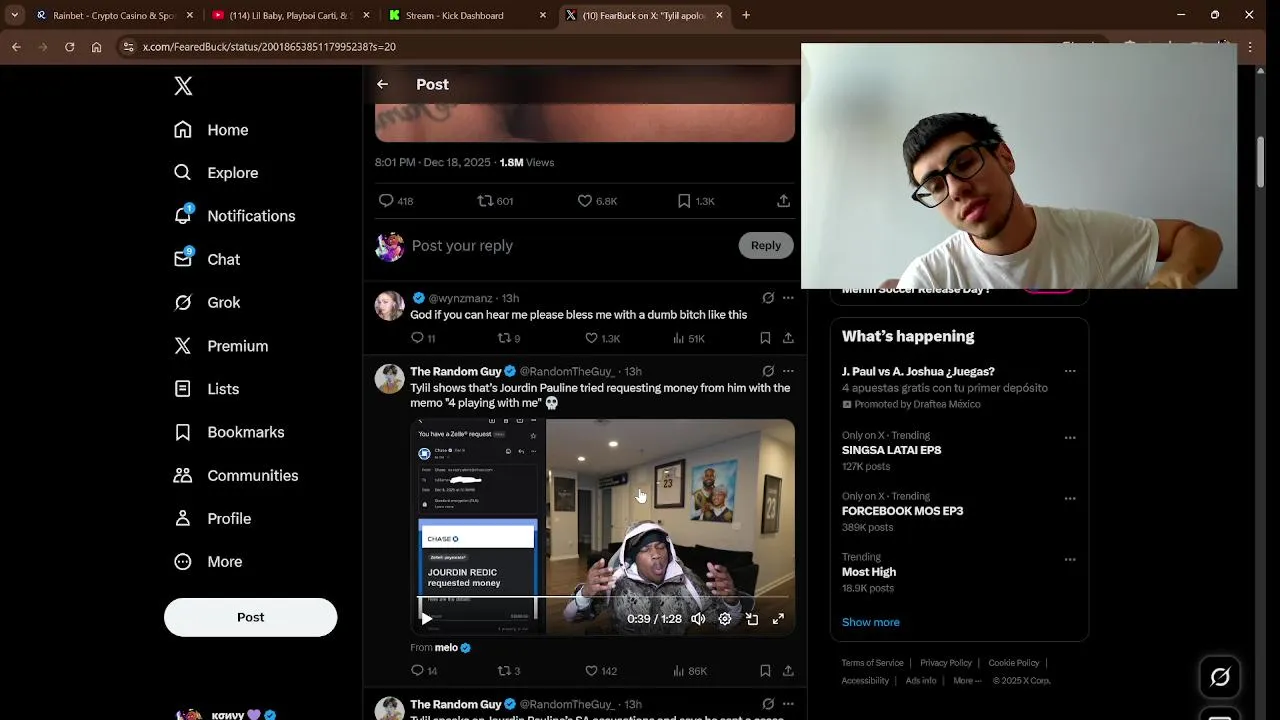The height and width of the screenshot is (720, 1280).
Task: Click the white Post button in sidebar
Action: point(250,617)
